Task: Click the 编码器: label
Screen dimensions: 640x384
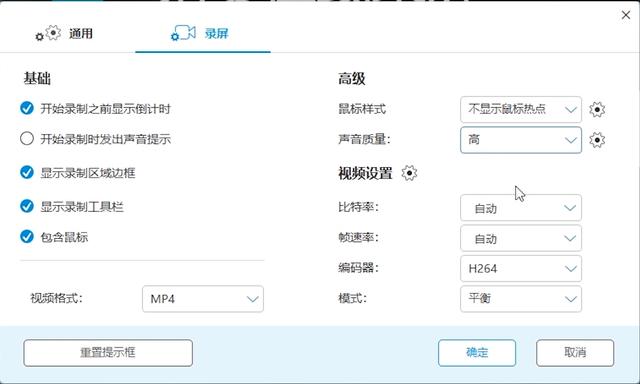Action: click(x=358, y=268)
